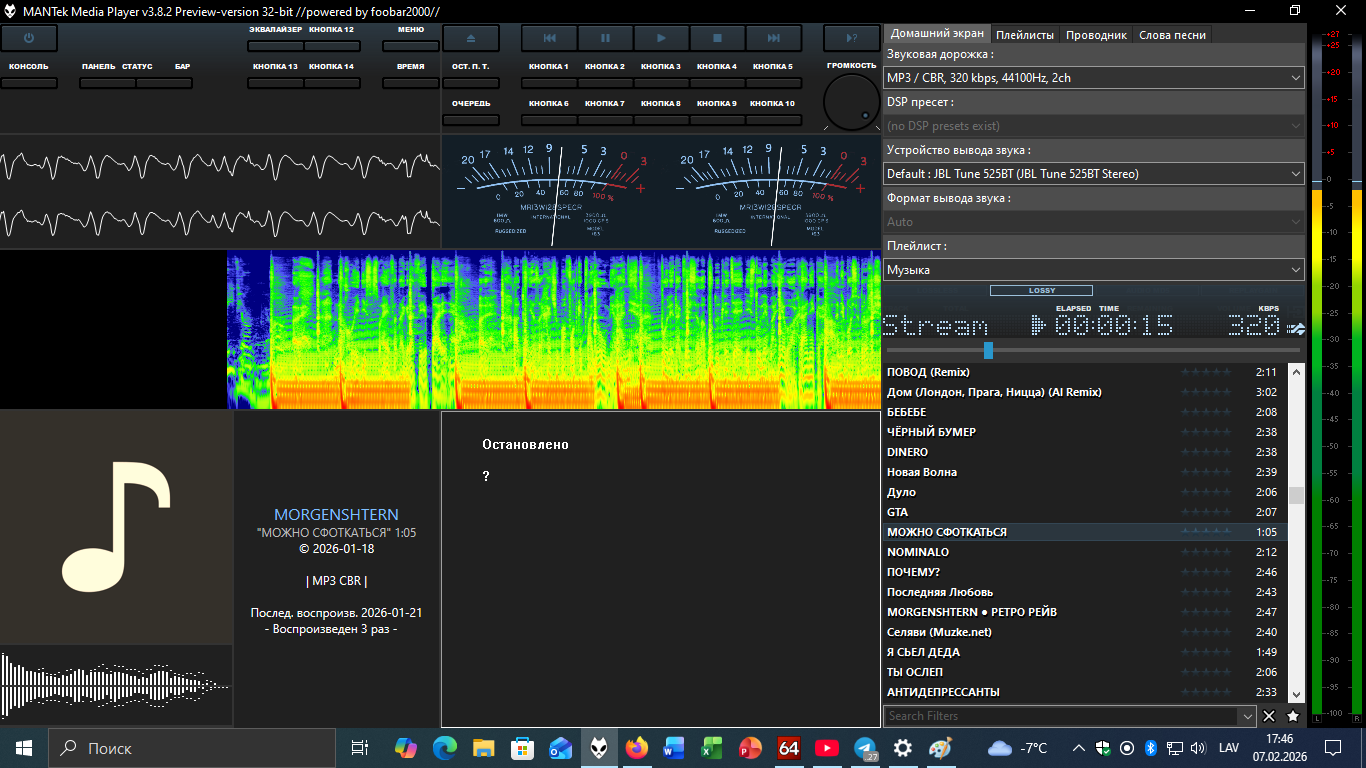Screen dimensions: 1366x768
Task: Toggle the button under ОЧЕРЕДЬ label
Action: coord(470,120)
